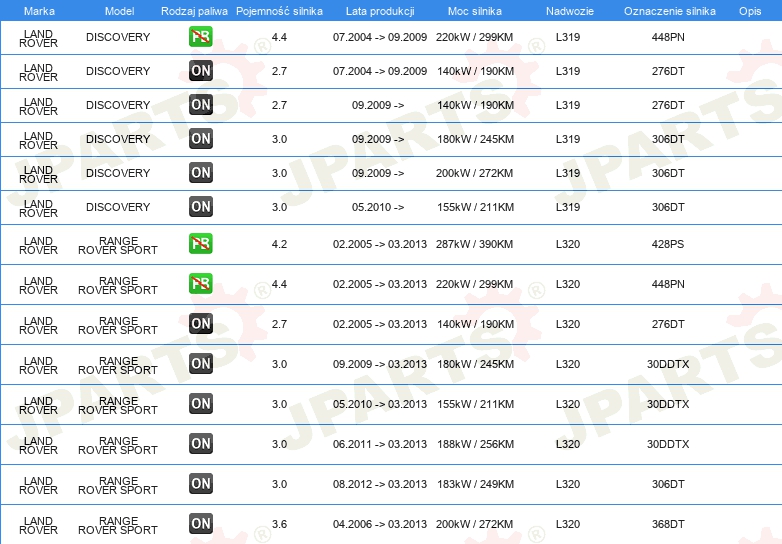Image resolution: width=782 pixels, height=544 pixels.
Task: Click the 05.2010 -> 03.2013 production years
Action: click(x=380, y=404)
